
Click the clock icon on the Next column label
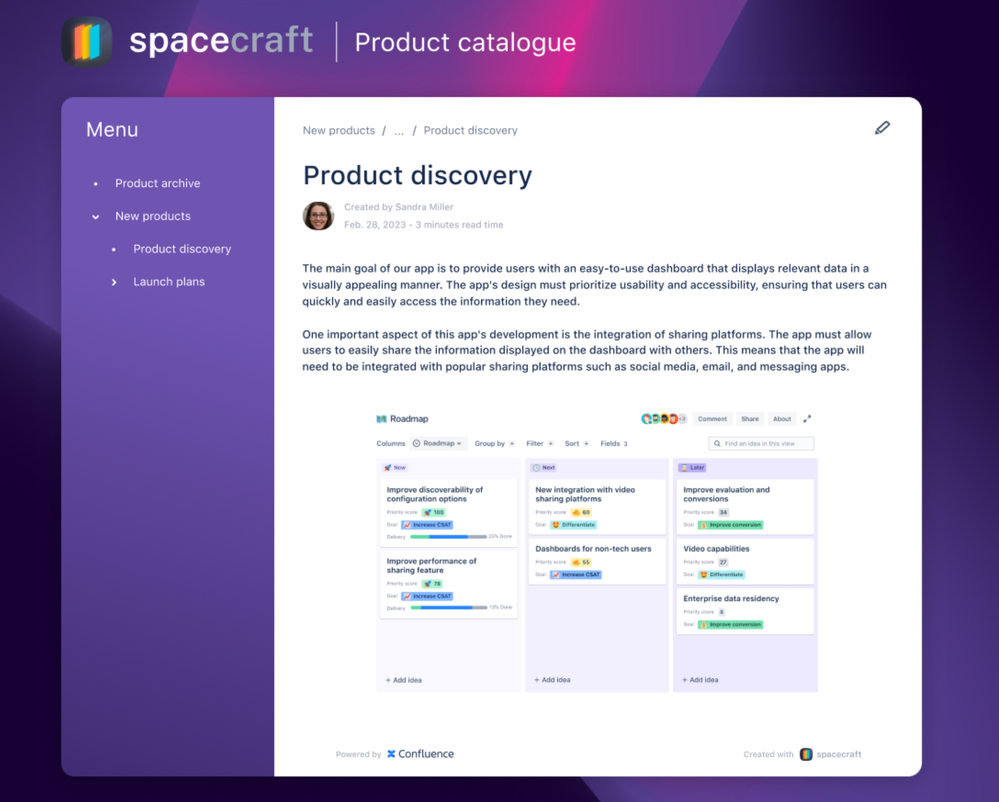[536, 468]
